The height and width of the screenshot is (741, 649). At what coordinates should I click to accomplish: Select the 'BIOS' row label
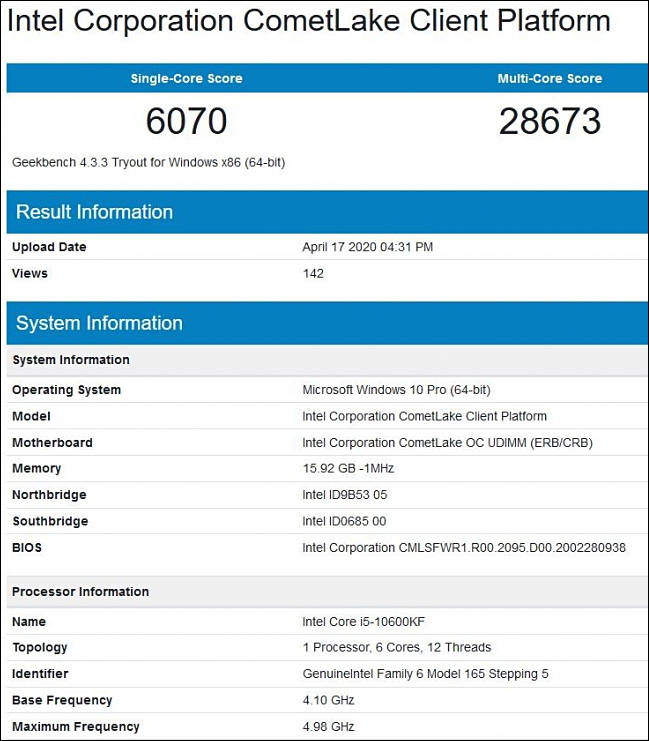27,548
